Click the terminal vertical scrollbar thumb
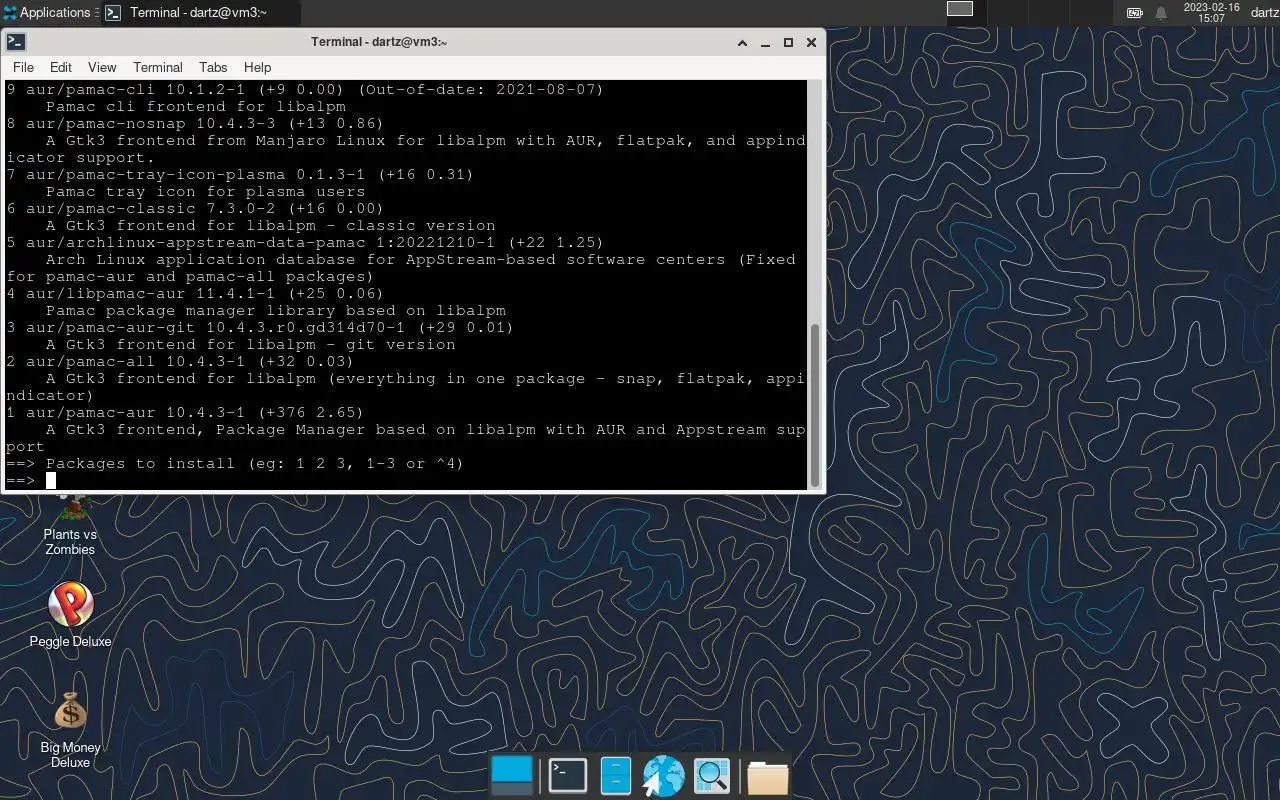The width and height of the screenshot is (1280, 800). click(x=815, y=404)
